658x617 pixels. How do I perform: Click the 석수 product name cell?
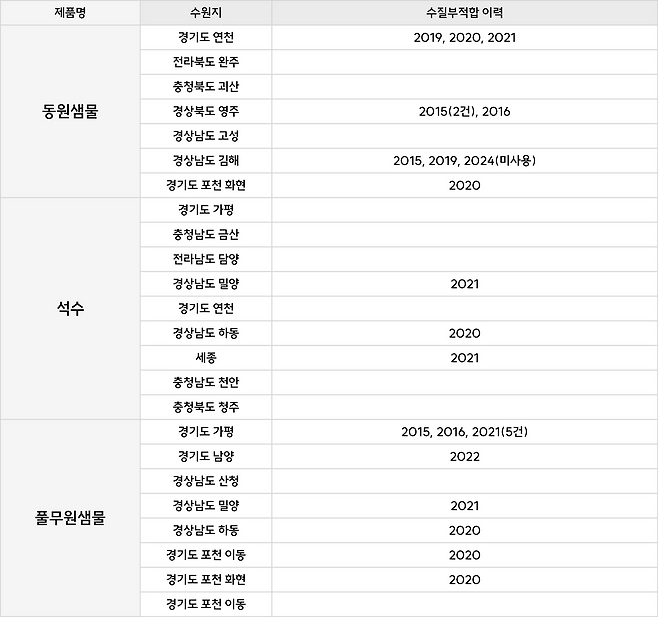(x=70, y=308)
